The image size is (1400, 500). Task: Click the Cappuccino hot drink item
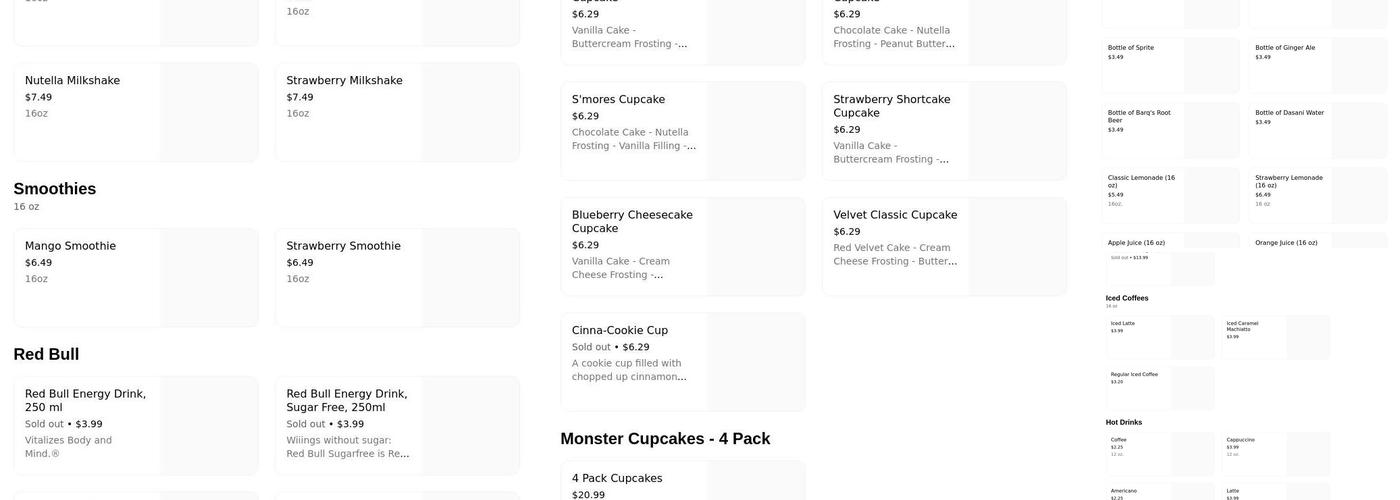1275,453
